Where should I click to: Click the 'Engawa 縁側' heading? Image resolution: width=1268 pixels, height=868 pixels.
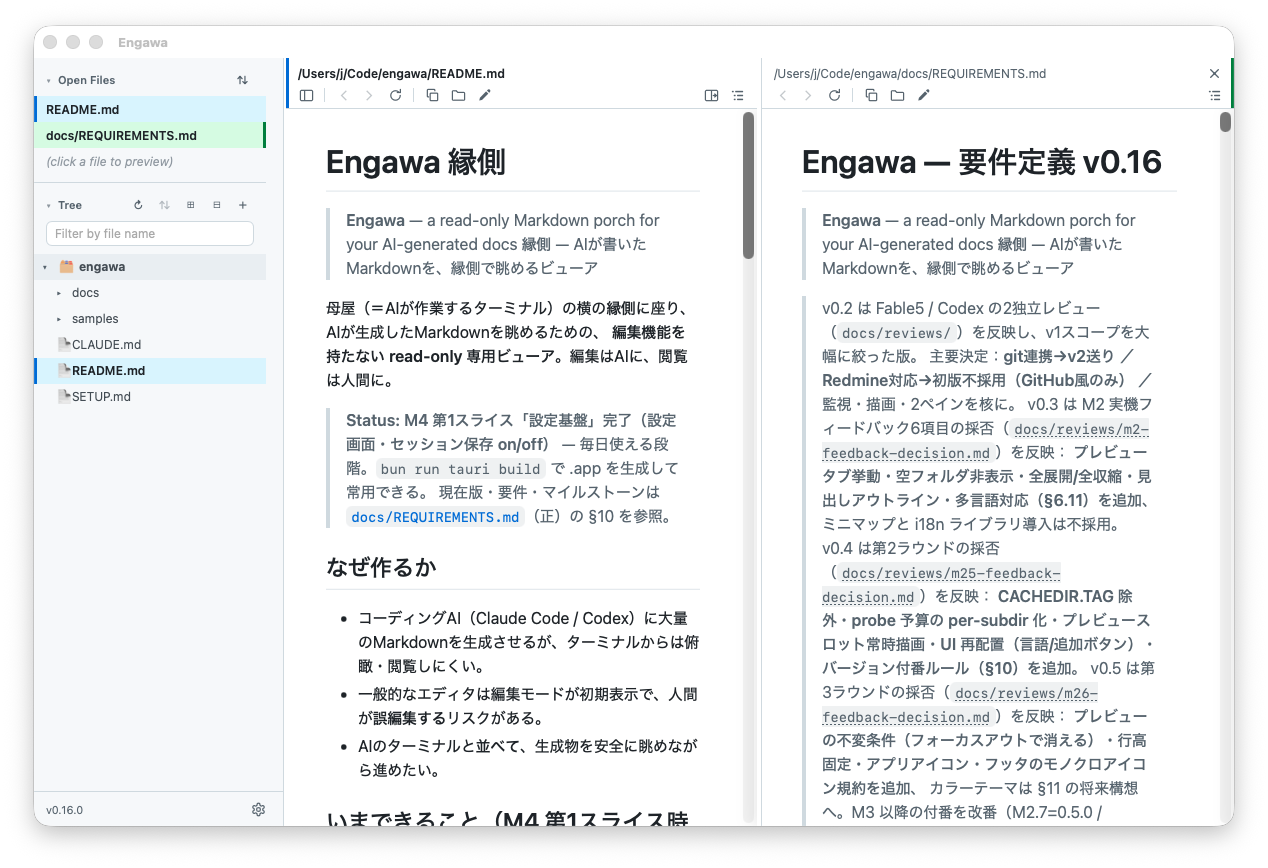tap(415, 162)
